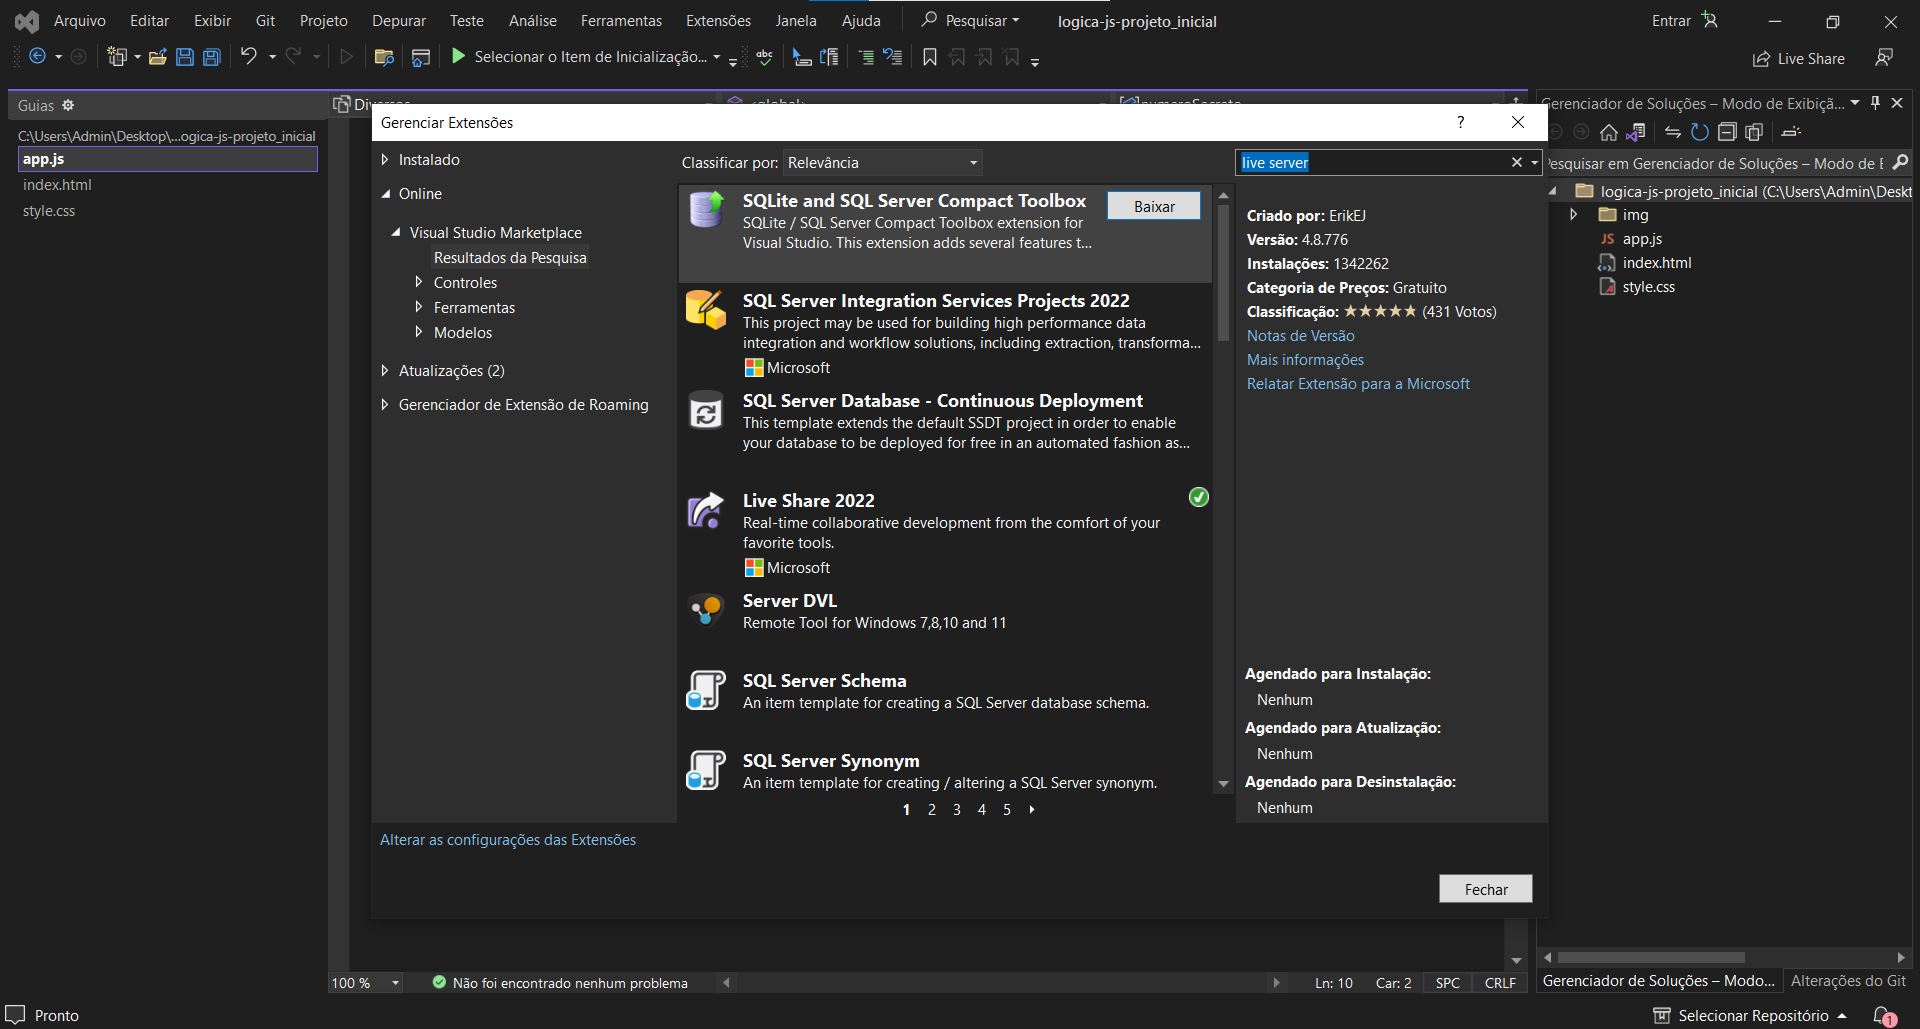
Task: Open the Git menu
Action: tap(265, 20)
